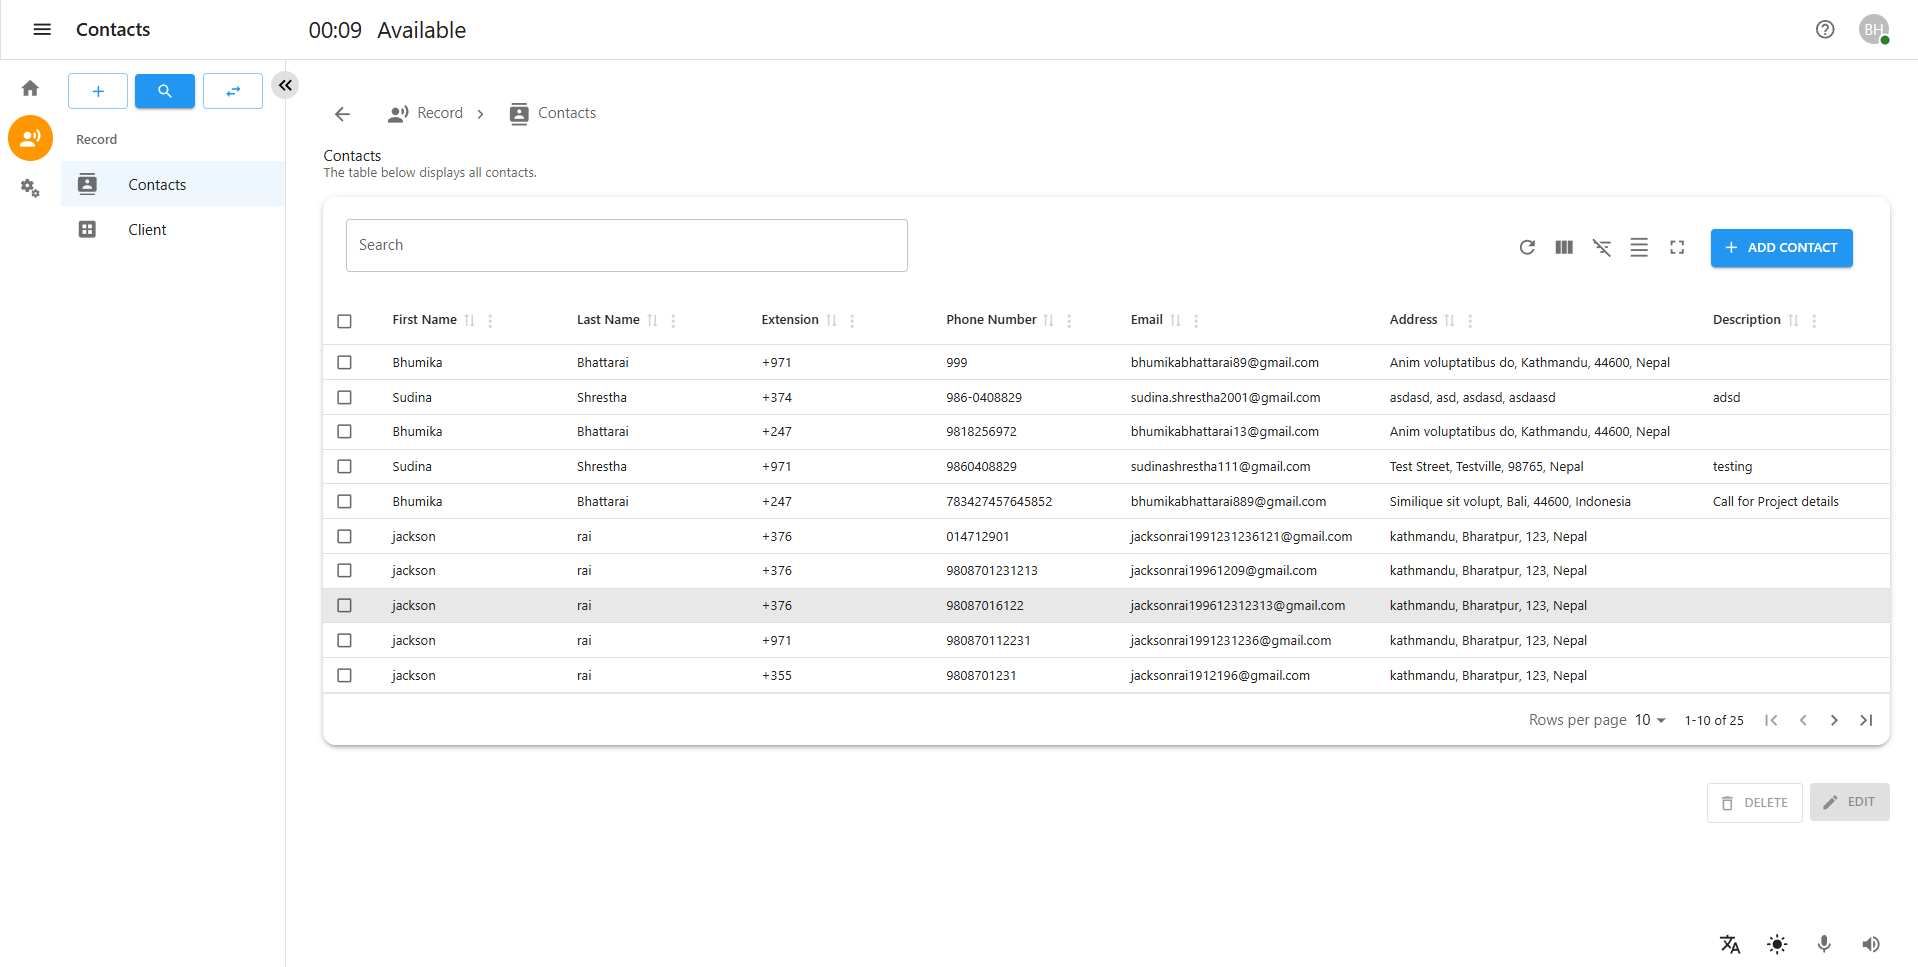Open the show/hide columns icon
Screen dimensions: 1918x967
pyautogui.click(x=1564, y=247)
